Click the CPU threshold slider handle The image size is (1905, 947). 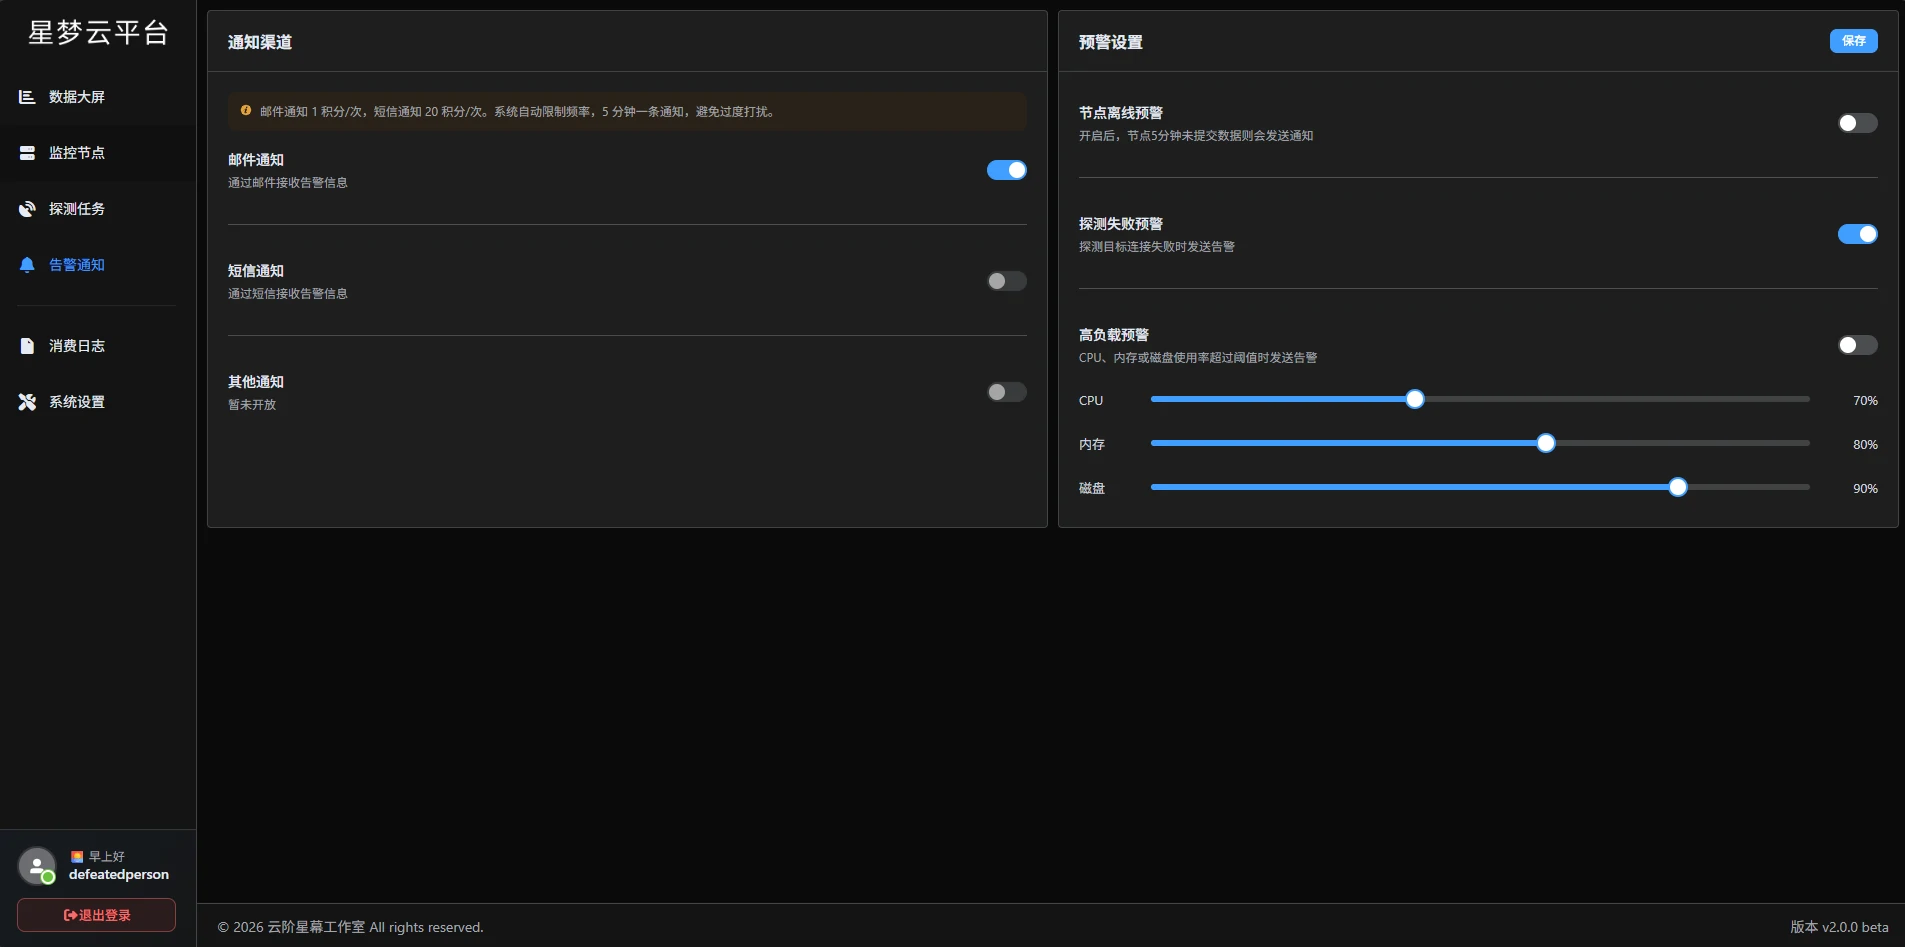1414,400
